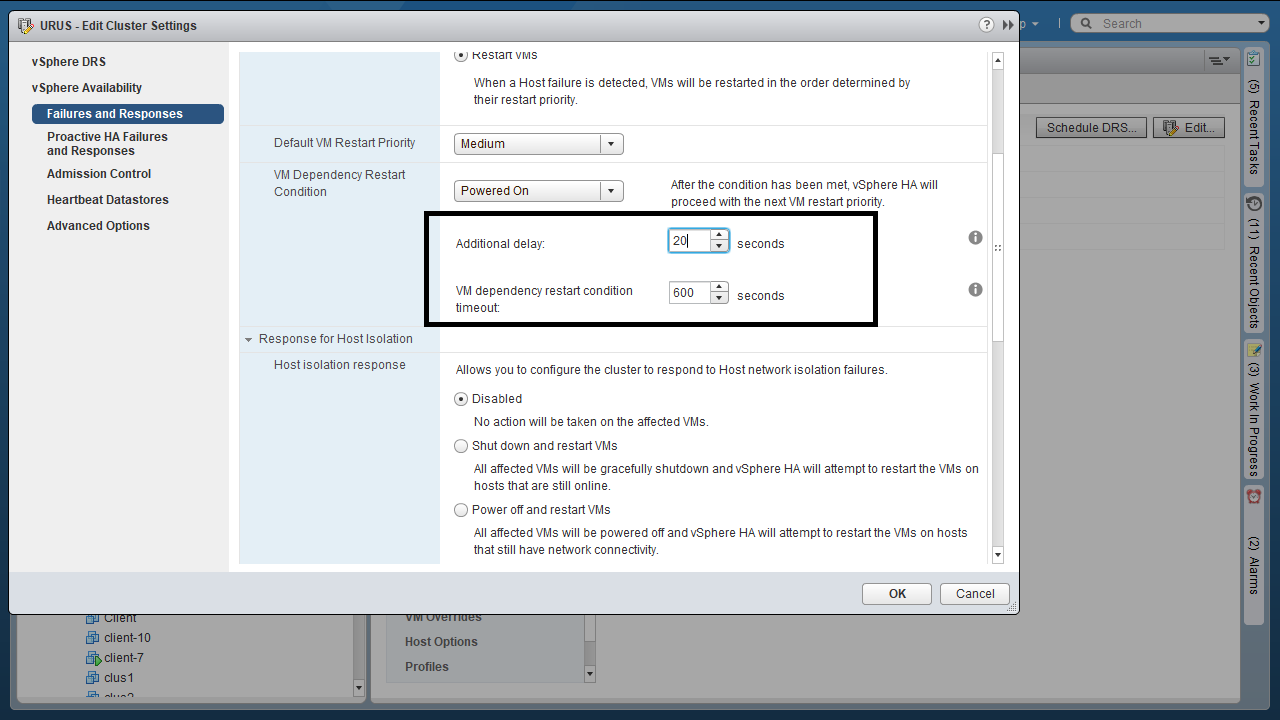Open the Alarms panel icon
The height and width of the screenshot is (720, 1280).
1253,496
